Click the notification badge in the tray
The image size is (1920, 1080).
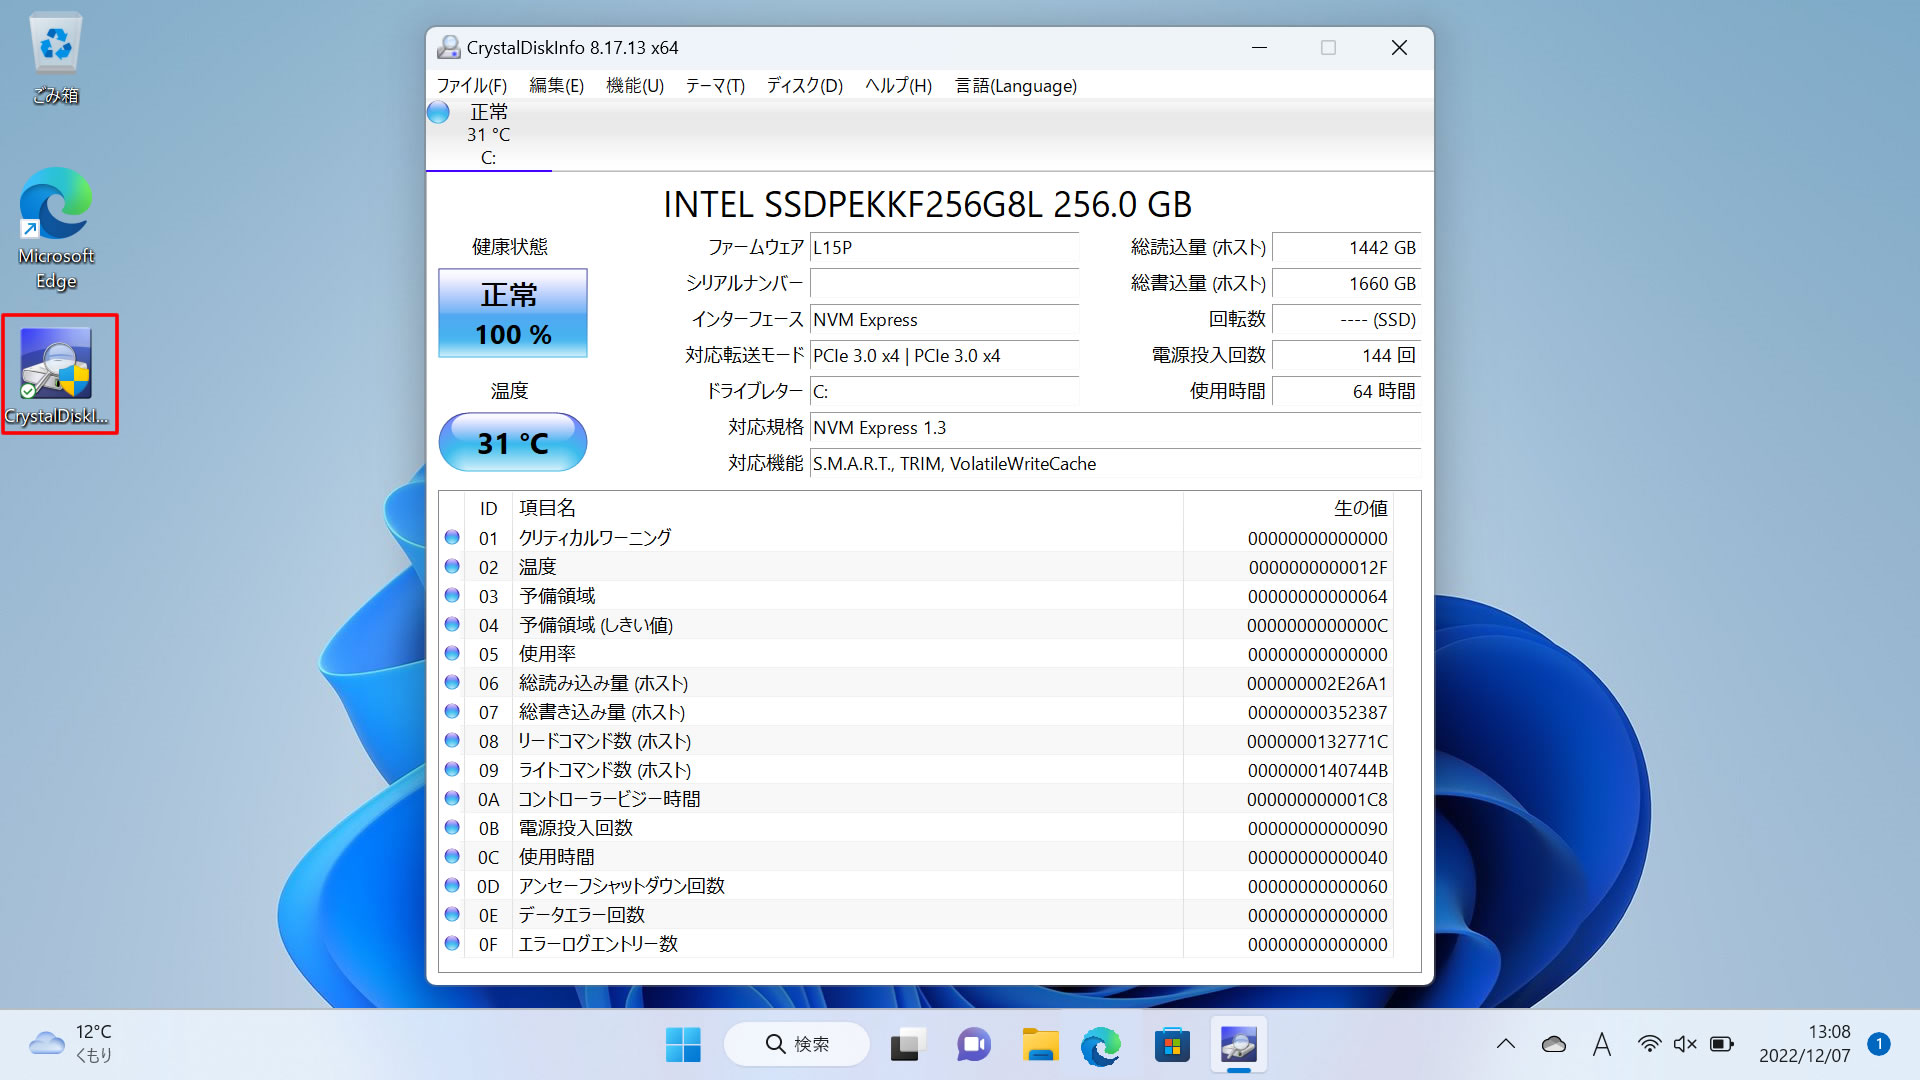(1879, 1044)
